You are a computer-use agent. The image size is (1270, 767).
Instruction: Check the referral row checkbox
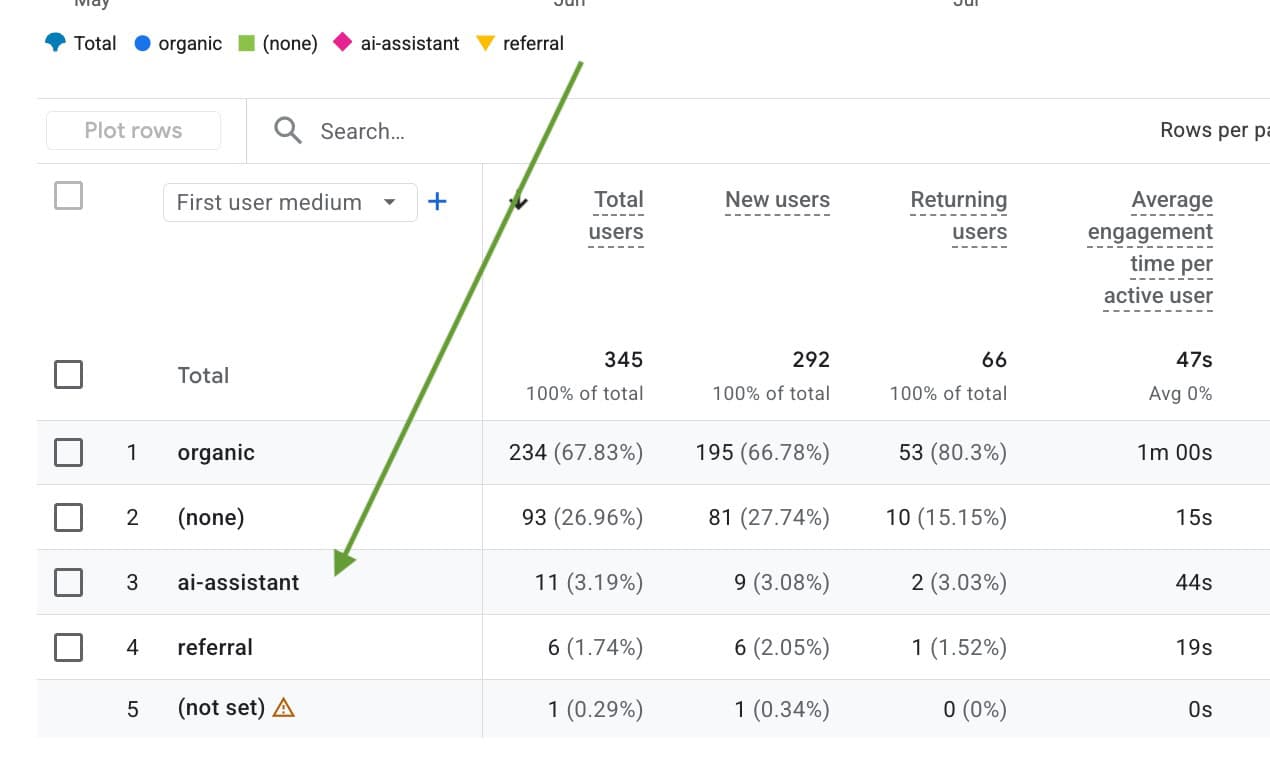pyautogui.click(x=68, y=647)
